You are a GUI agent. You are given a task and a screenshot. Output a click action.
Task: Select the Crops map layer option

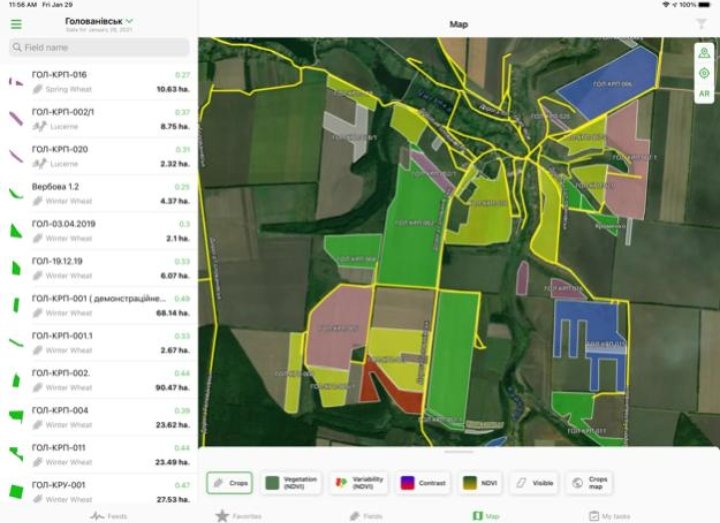[589, 483]
